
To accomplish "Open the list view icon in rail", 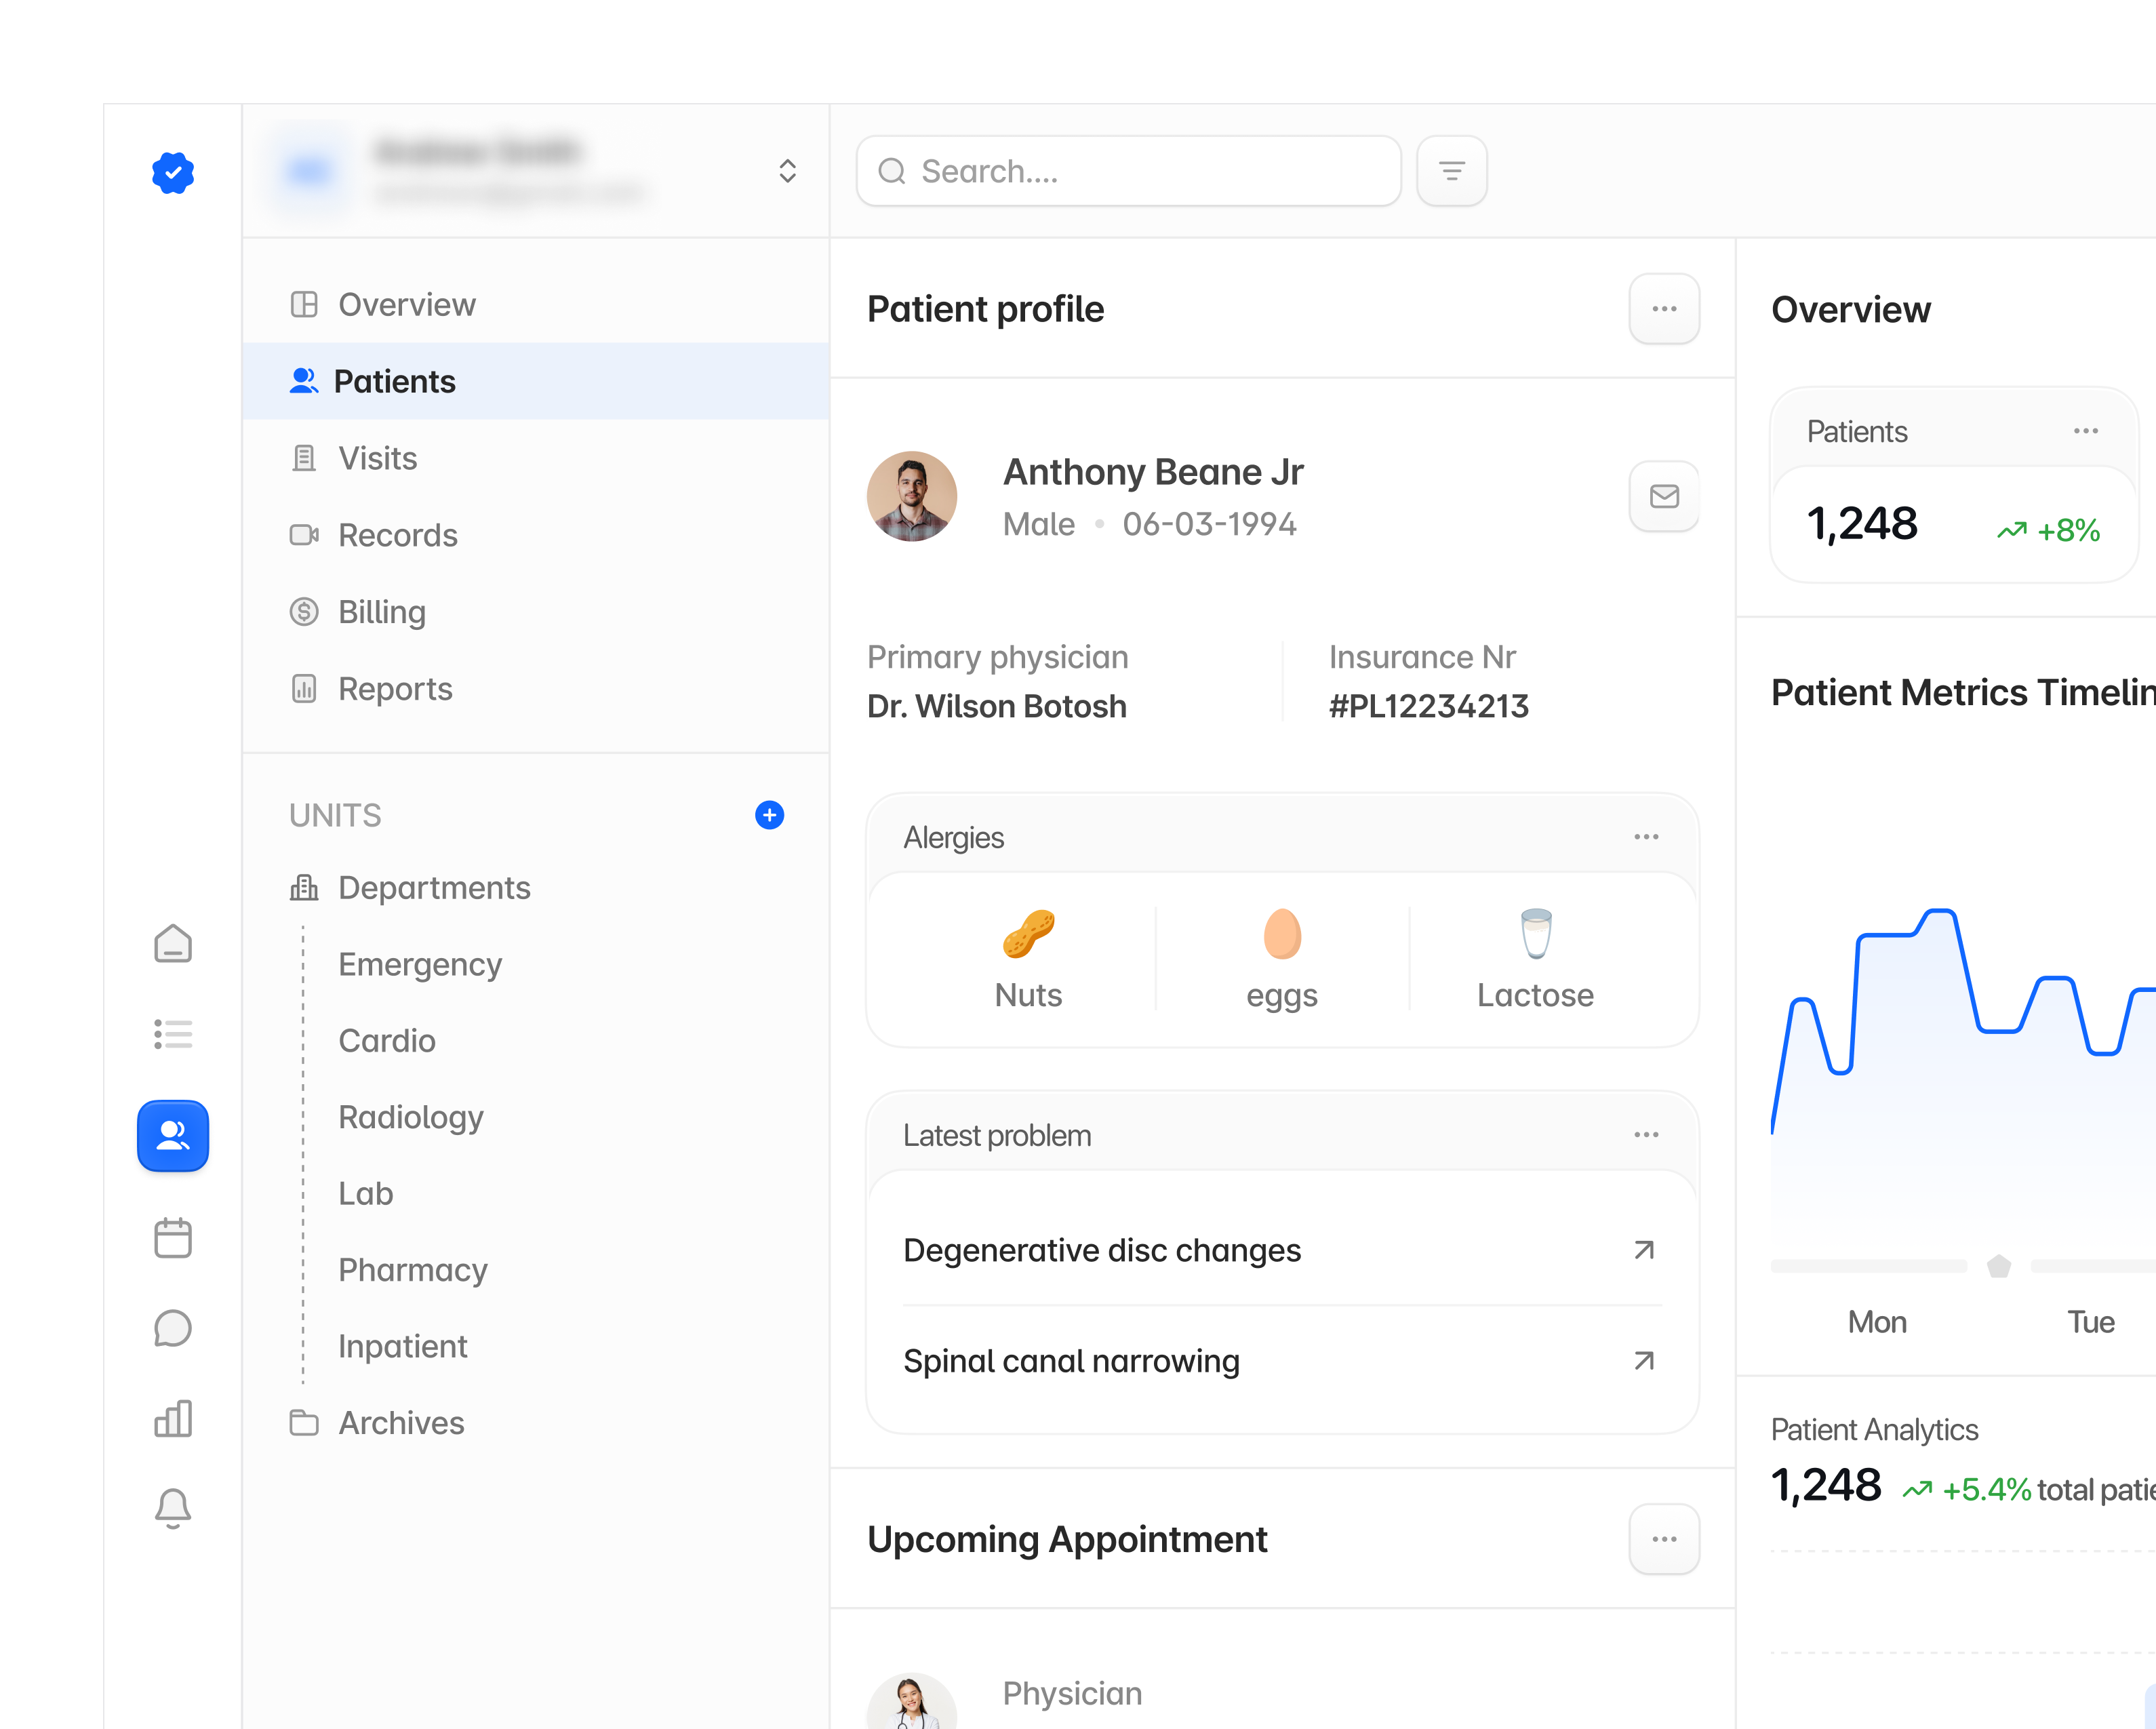I will point(173,1034).
